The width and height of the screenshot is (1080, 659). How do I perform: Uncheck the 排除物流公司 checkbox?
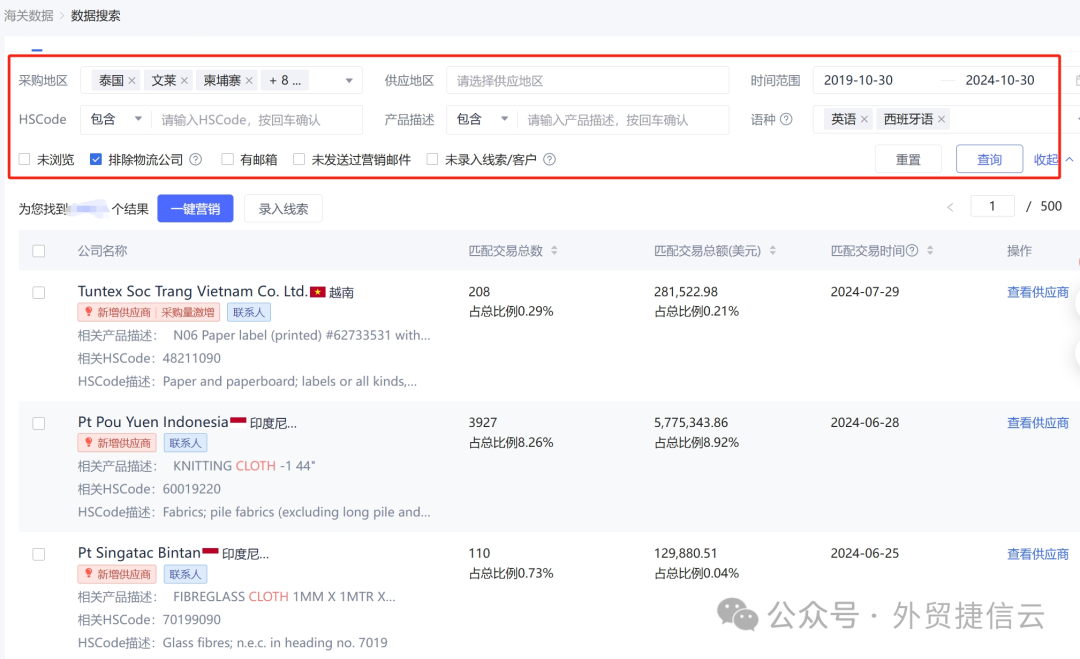[95, 158]
